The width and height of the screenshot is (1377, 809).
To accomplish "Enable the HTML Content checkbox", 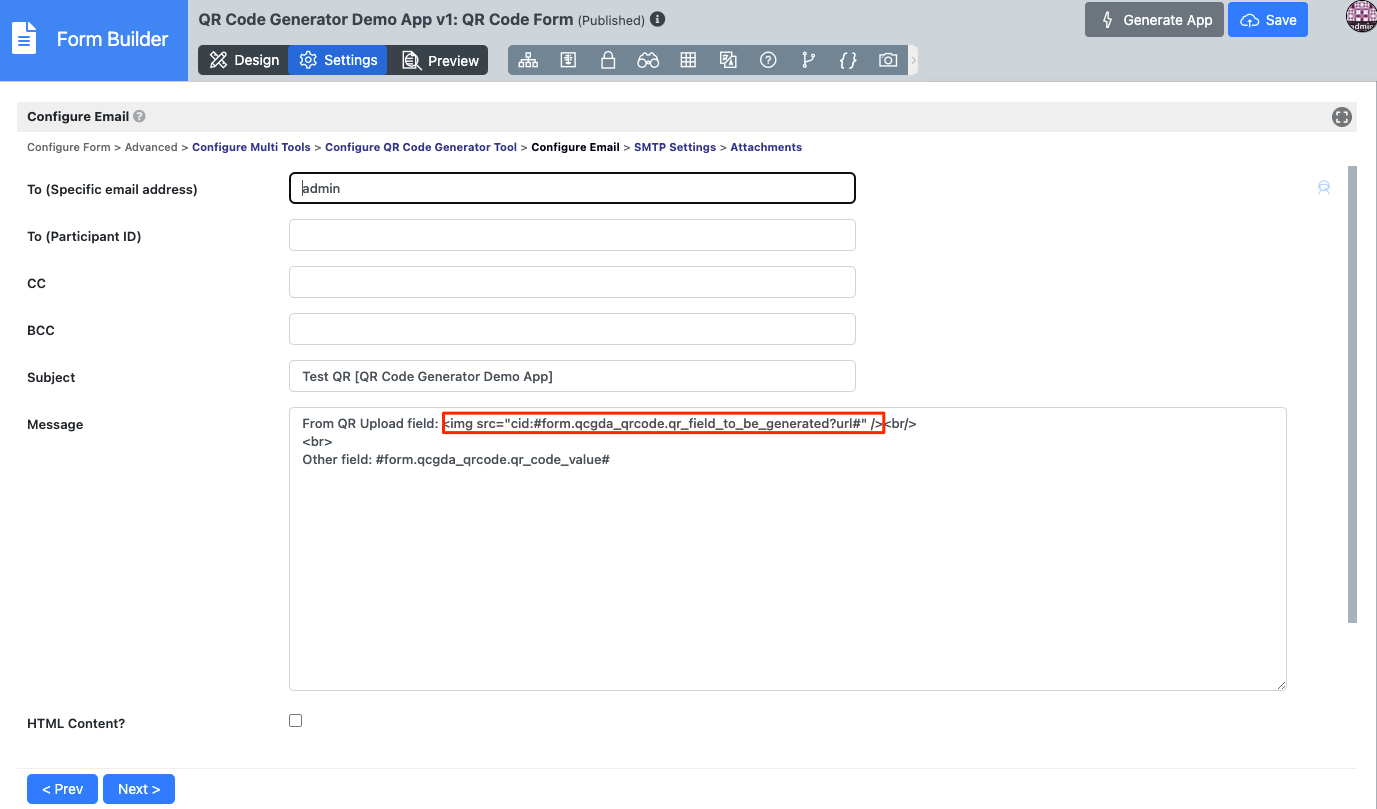I will 295,721.
